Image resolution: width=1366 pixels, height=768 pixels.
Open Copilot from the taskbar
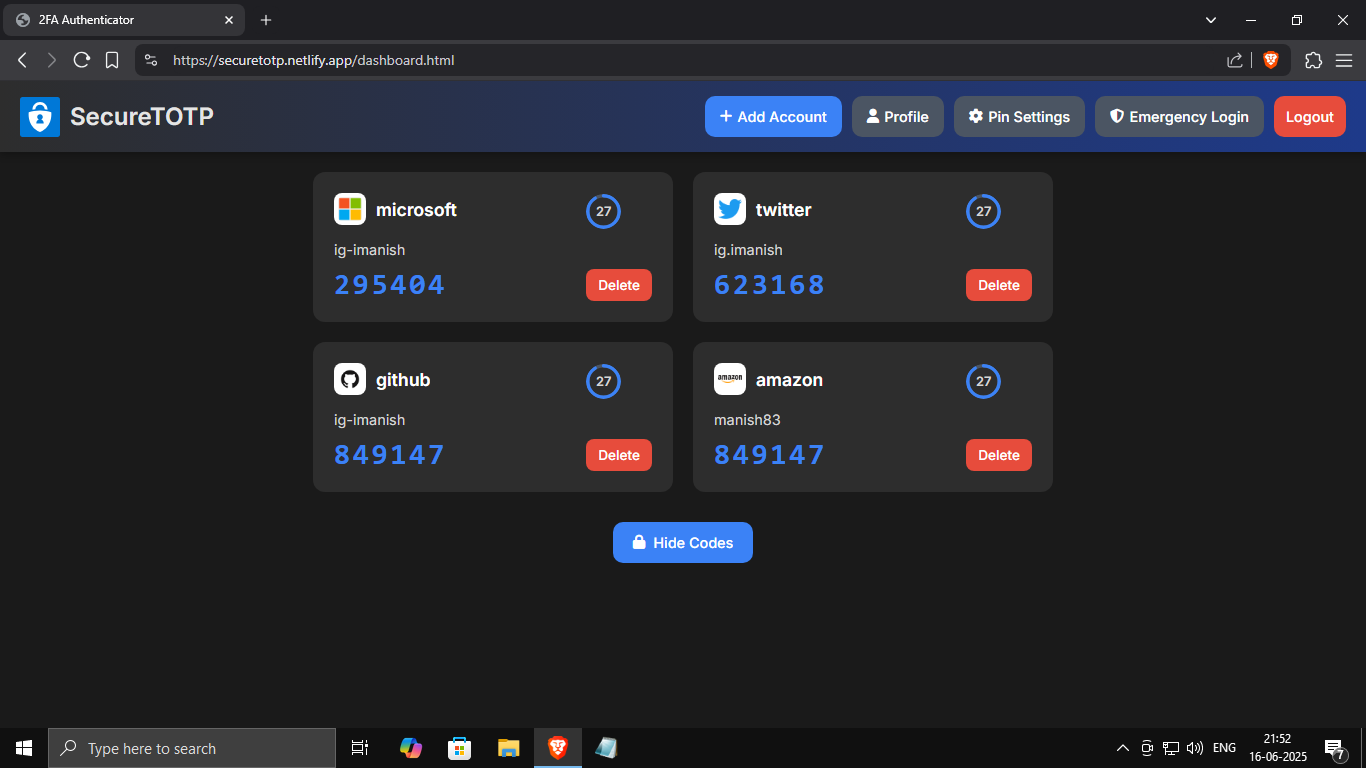point(410,748)
